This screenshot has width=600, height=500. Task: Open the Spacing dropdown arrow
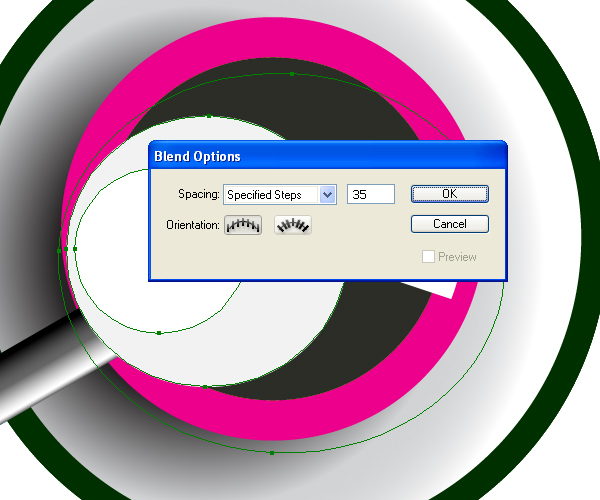[328, 195]
